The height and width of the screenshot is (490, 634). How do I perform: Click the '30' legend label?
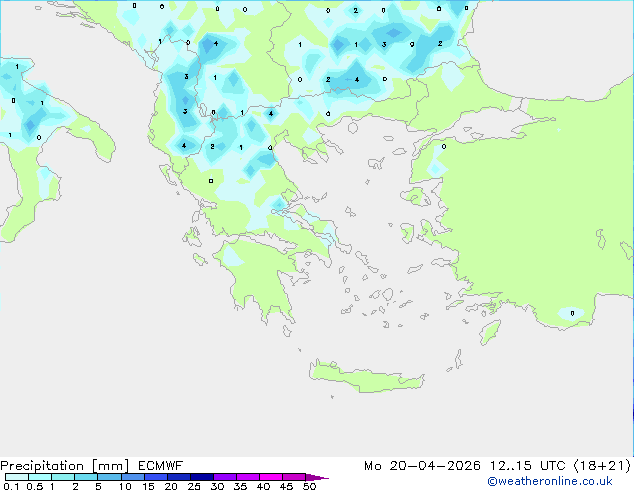tap(217, 486)
